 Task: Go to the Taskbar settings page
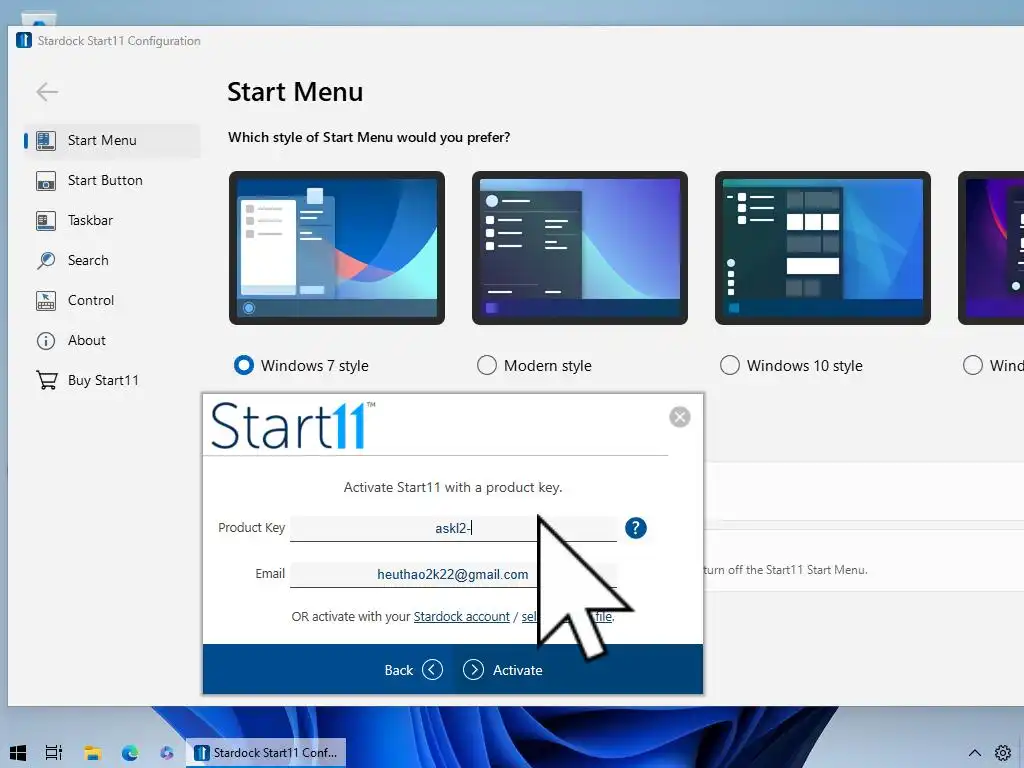(90, 220)
